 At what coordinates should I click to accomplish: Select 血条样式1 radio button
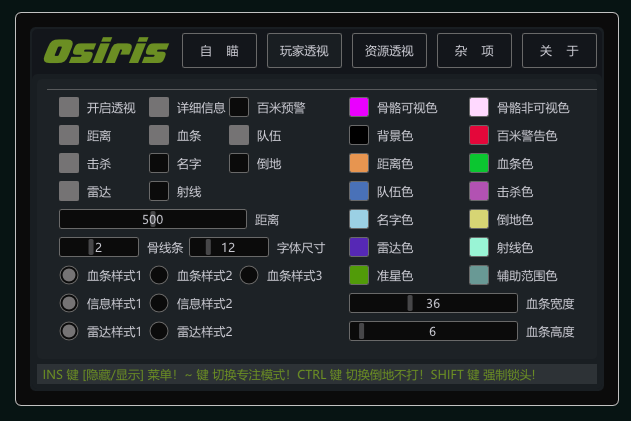[69, 275]
